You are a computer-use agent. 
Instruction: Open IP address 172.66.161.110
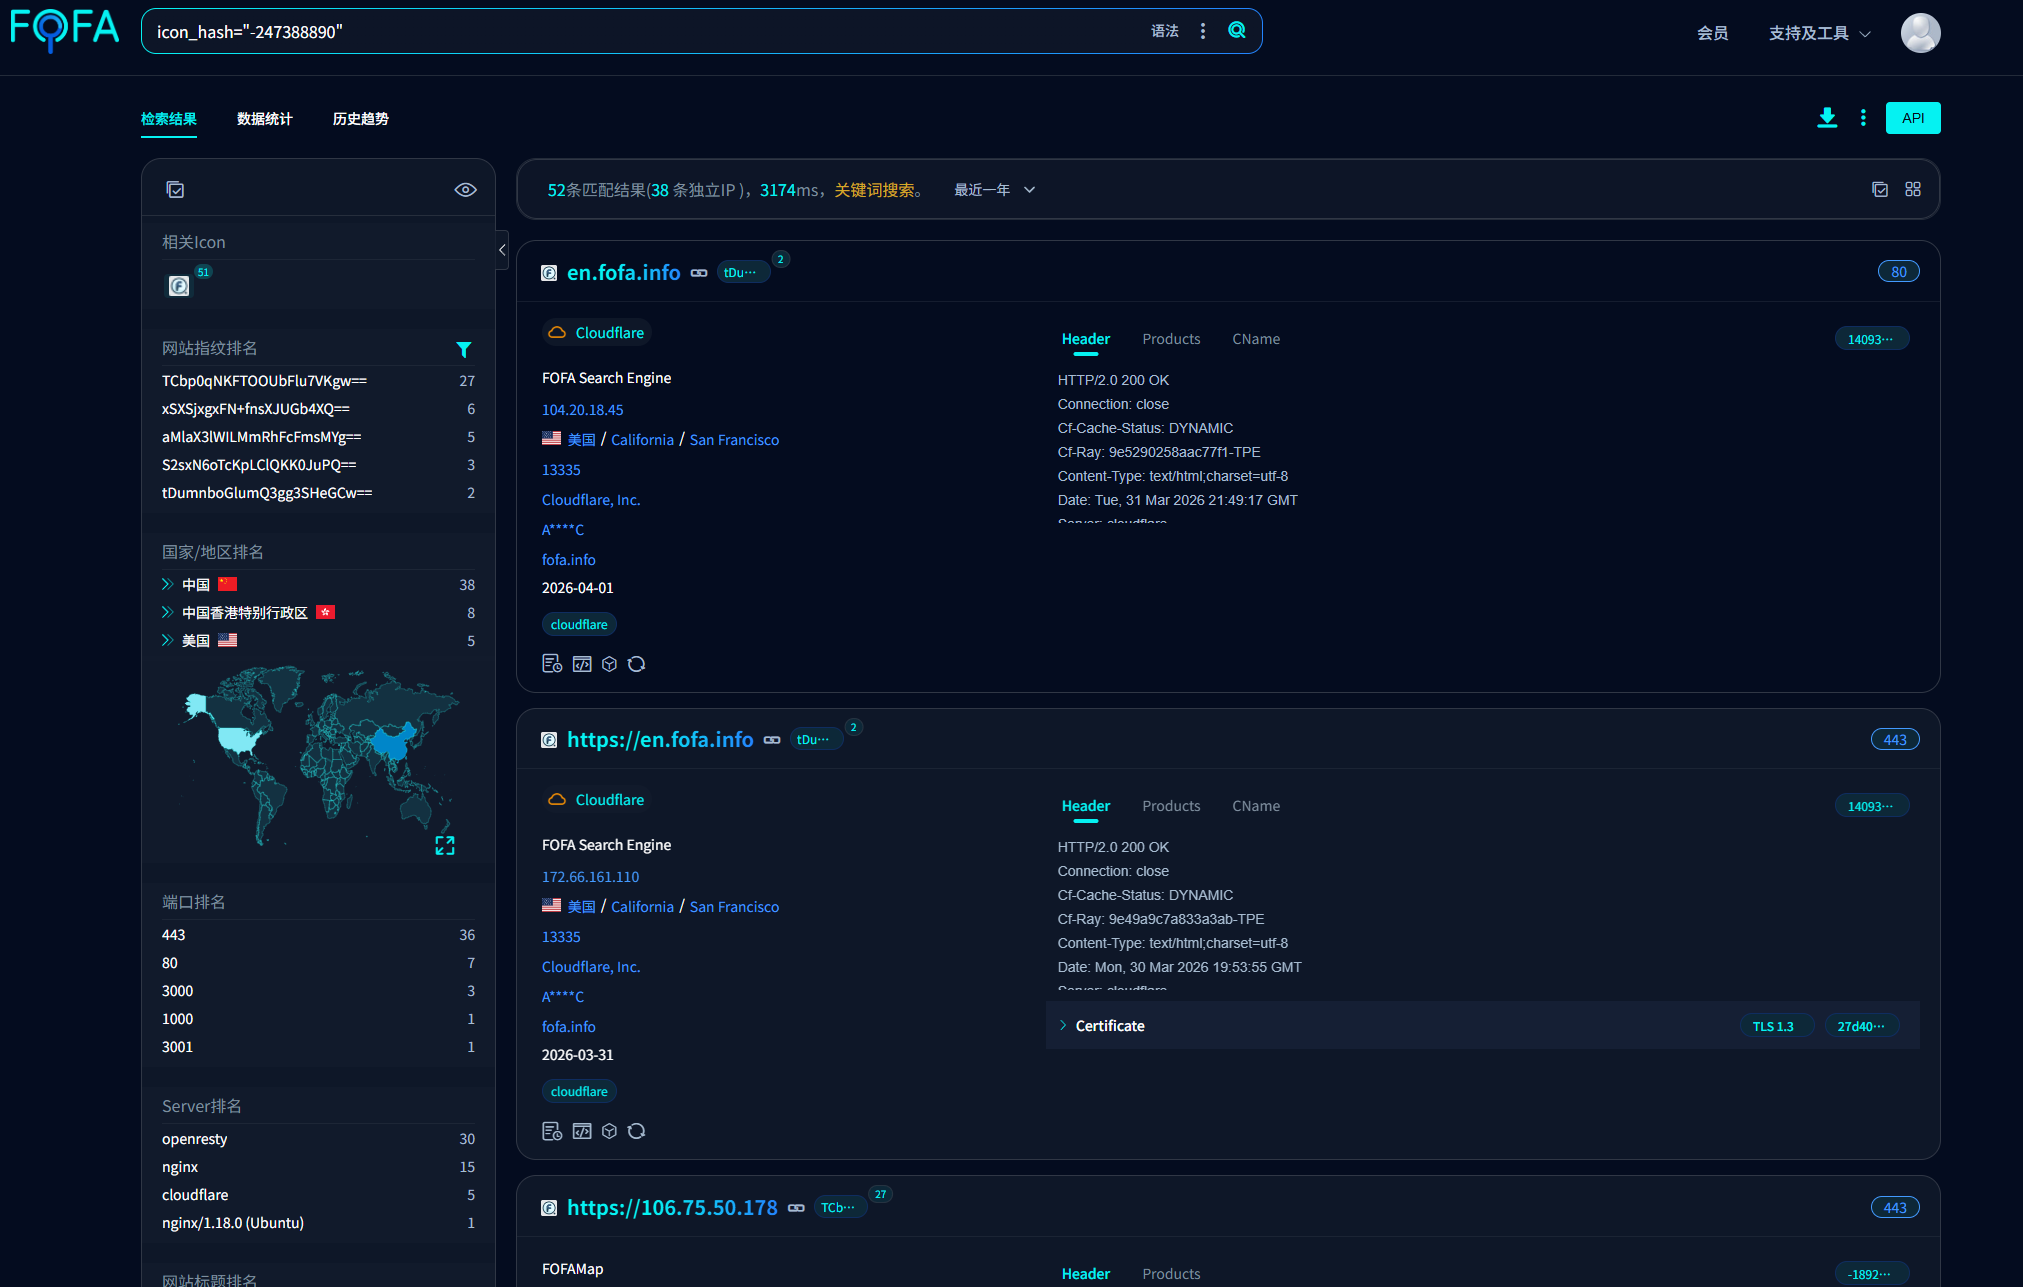click(591, 877)
